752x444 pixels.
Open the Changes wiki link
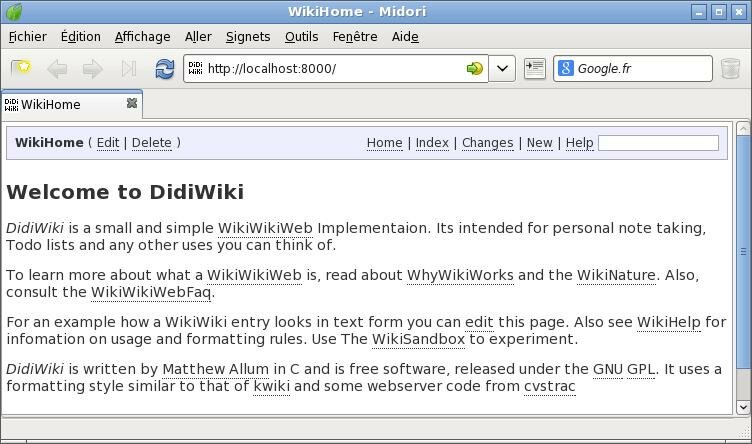coord(488,143)
